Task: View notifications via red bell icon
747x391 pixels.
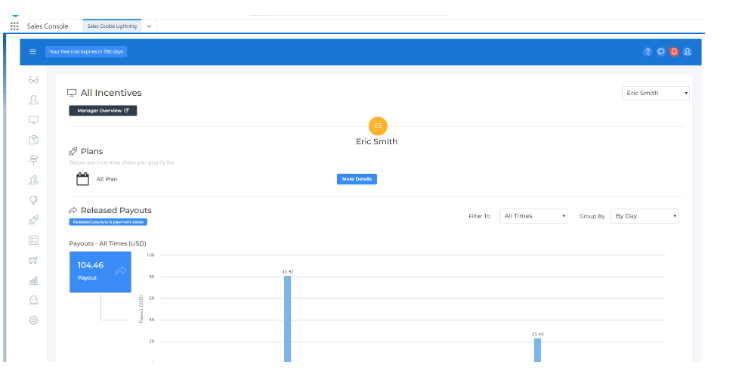Action: click(674, 52)
